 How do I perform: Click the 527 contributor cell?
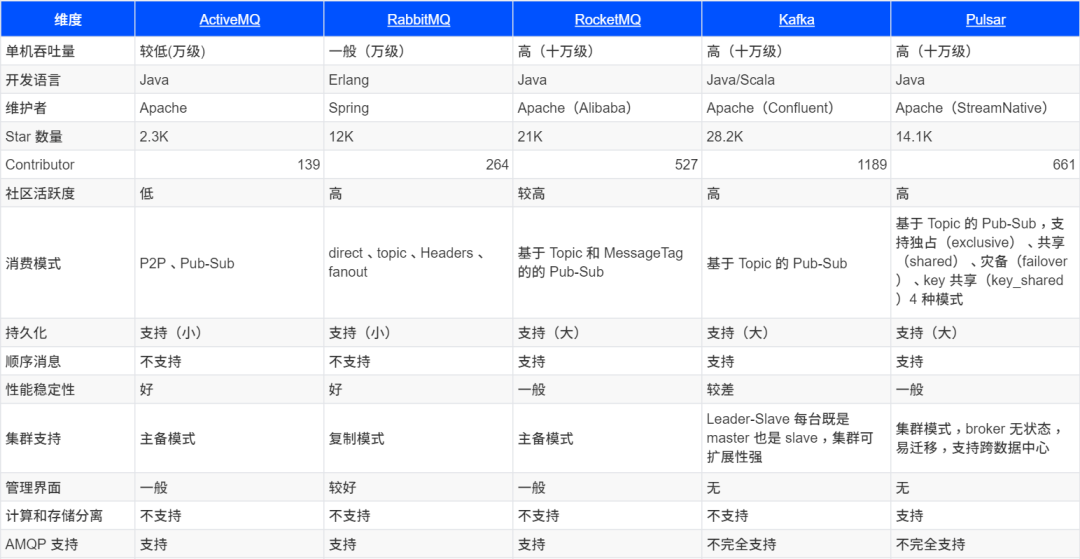[608, 165]
